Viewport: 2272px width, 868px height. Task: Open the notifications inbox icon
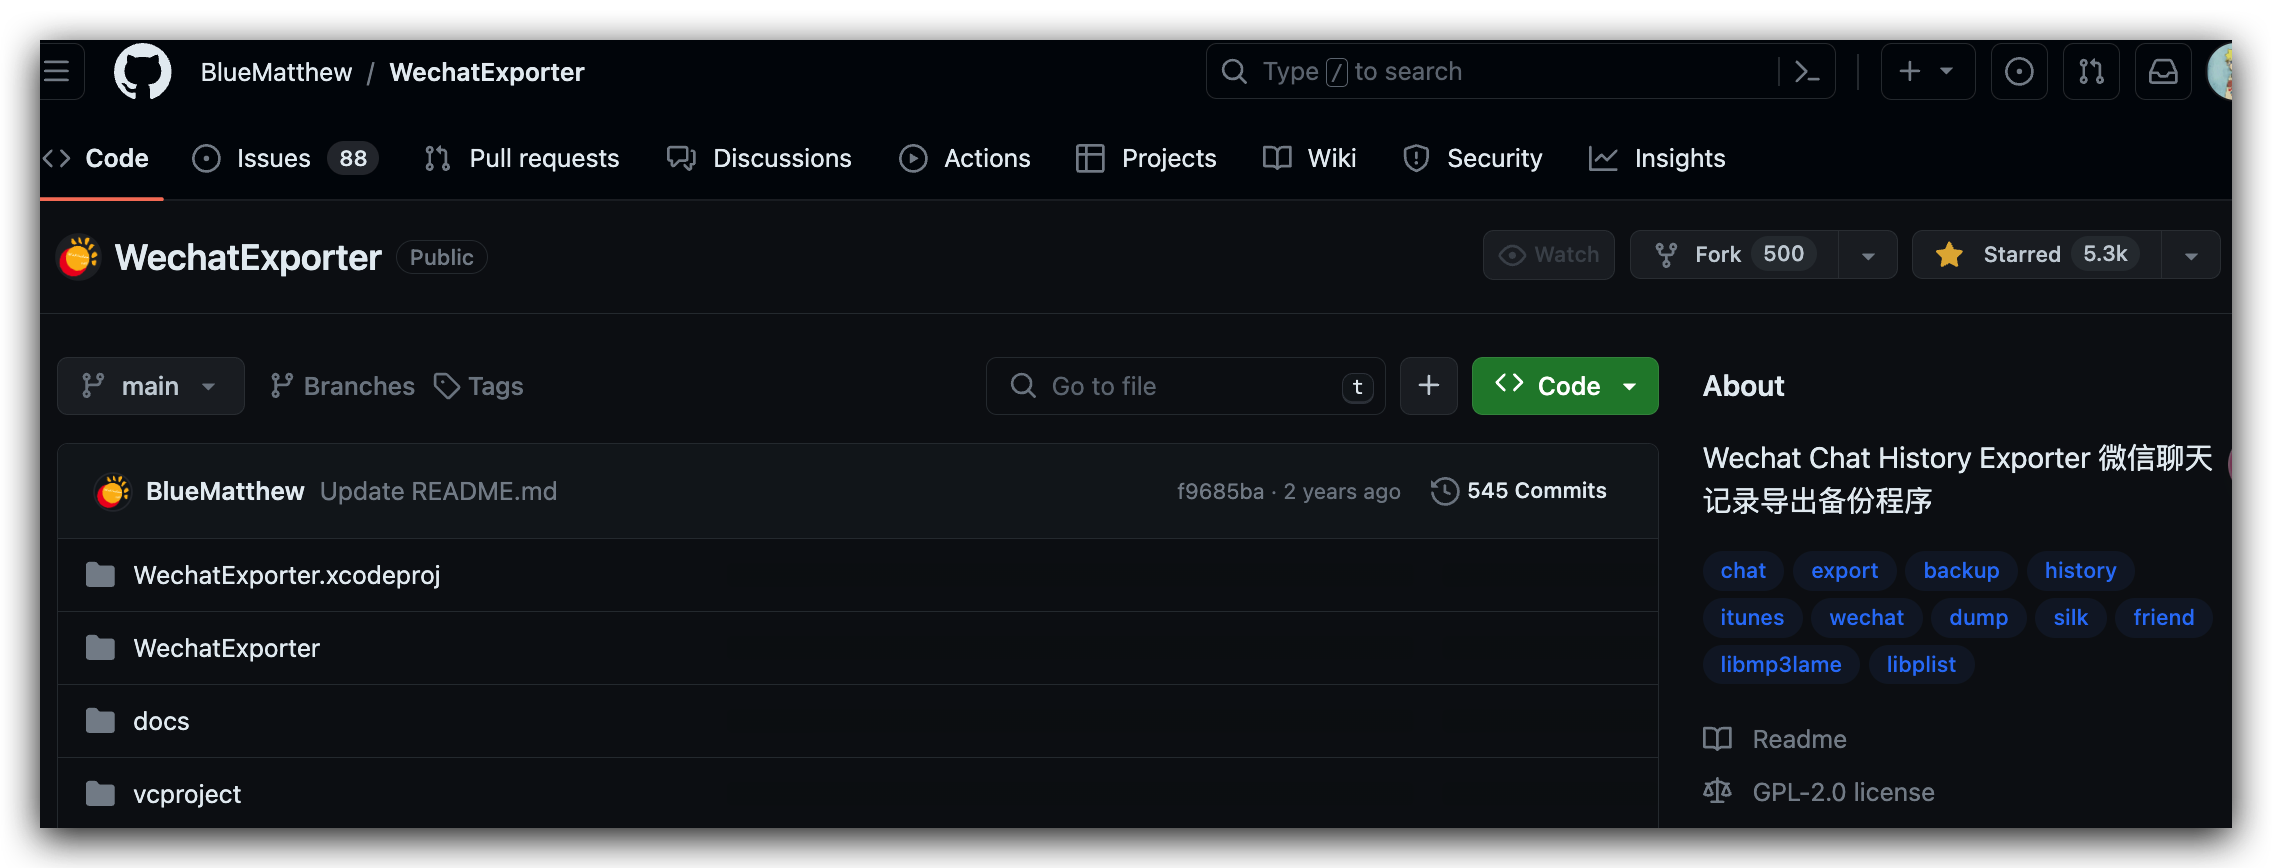(2163, 71)
